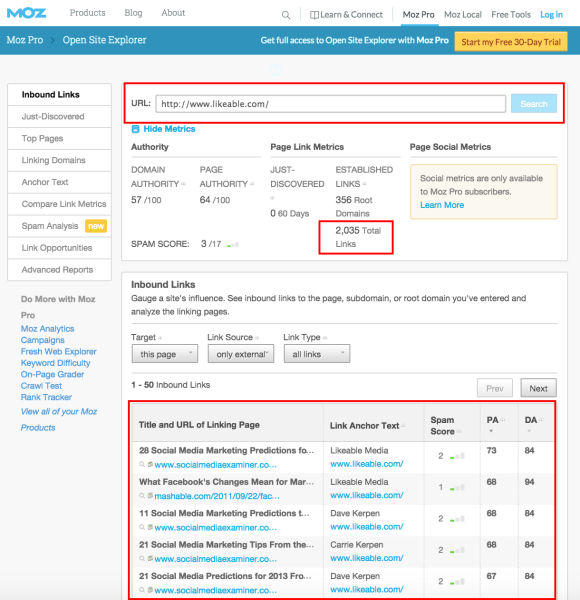Click the Log in link
Screen dimensions: 580x600
point(551,15)
